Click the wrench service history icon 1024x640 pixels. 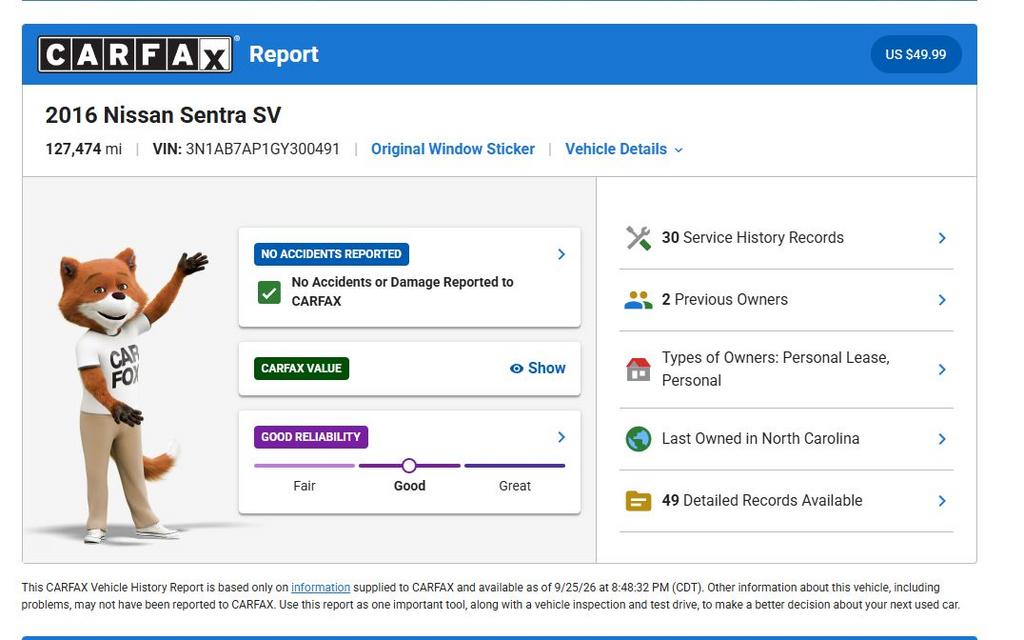(638, 238)
